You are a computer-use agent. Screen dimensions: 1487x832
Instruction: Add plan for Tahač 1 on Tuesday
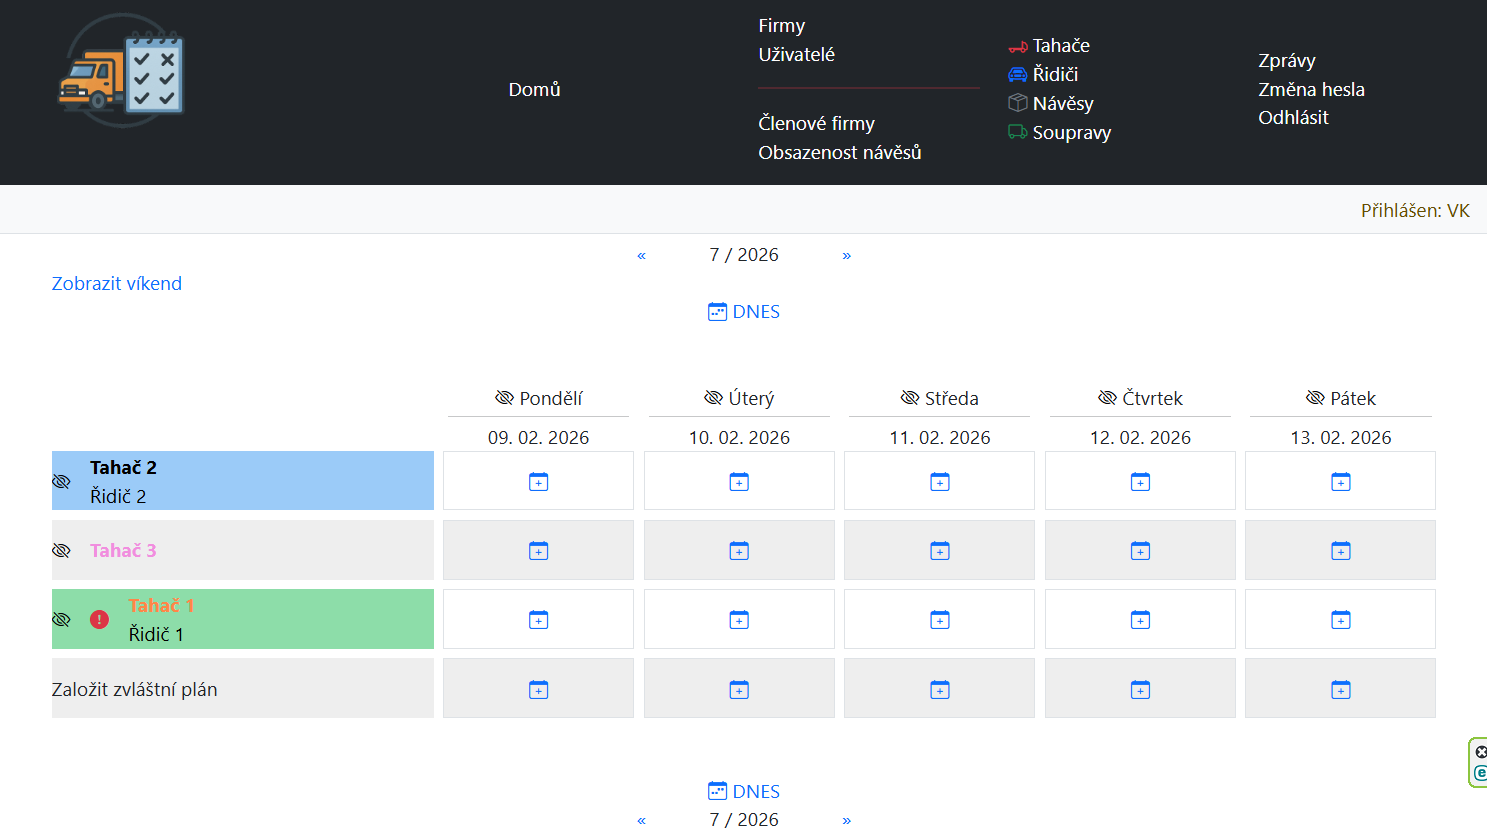(x=739, y=620)
